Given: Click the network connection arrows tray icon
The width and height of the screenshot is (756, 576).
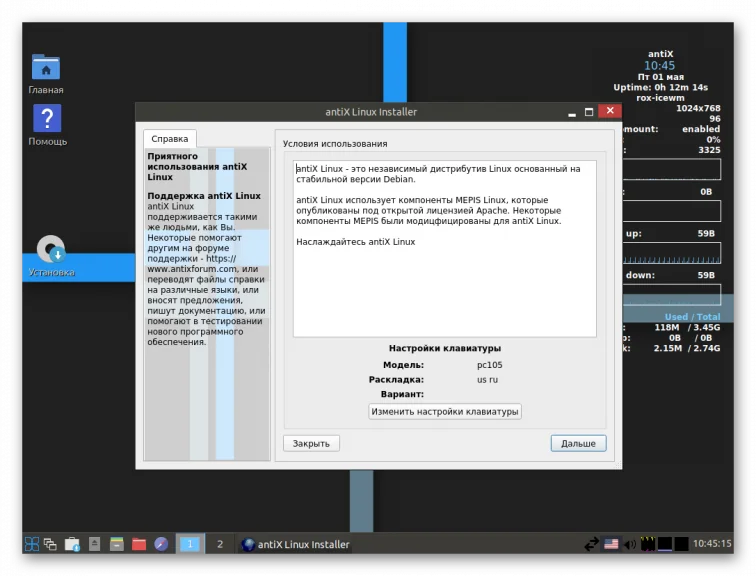Looking at the screenshot, I should (x=592, y=544).
